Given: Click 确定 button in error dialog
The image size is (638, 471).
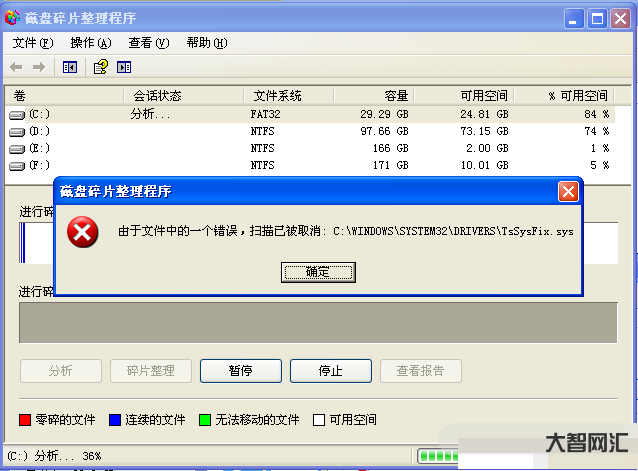Looking at the screenshot, I should (x=318, y=272).
